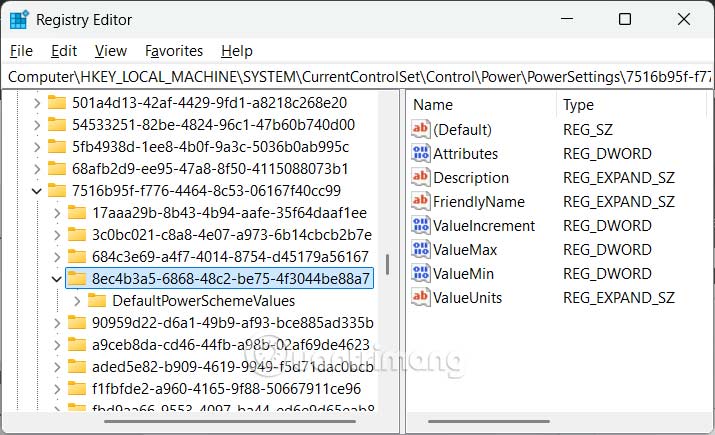Click string icon of ValueUnits value

coord(420,297)
